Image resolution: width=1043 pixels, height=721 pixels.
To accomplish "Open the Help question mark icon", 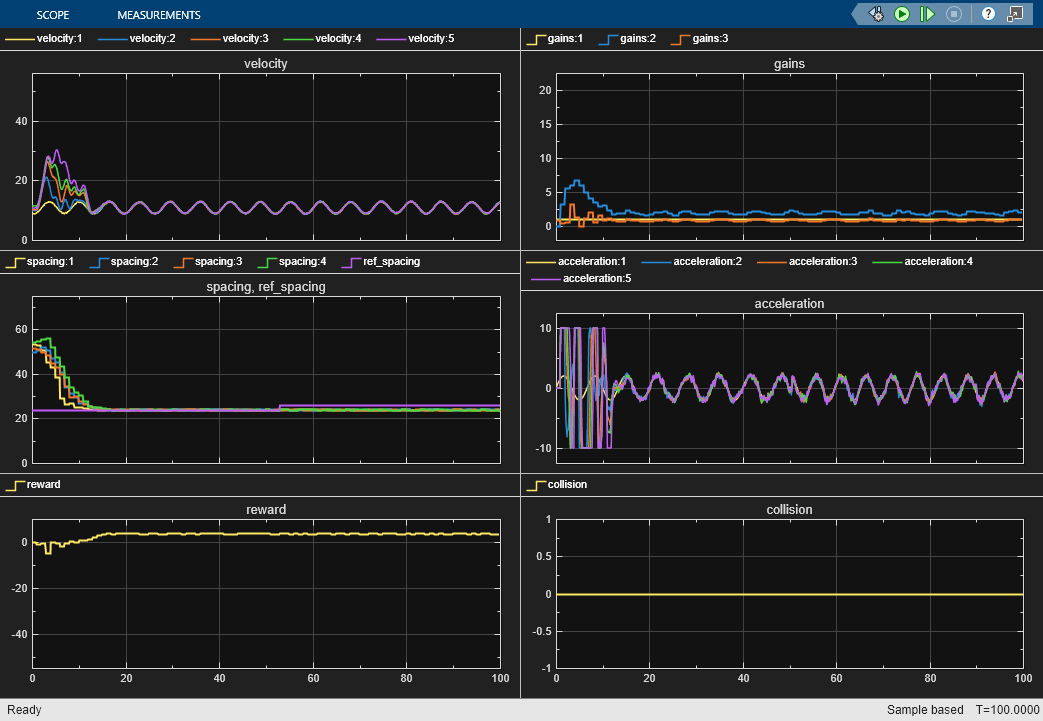I will (x=988, y=14).
